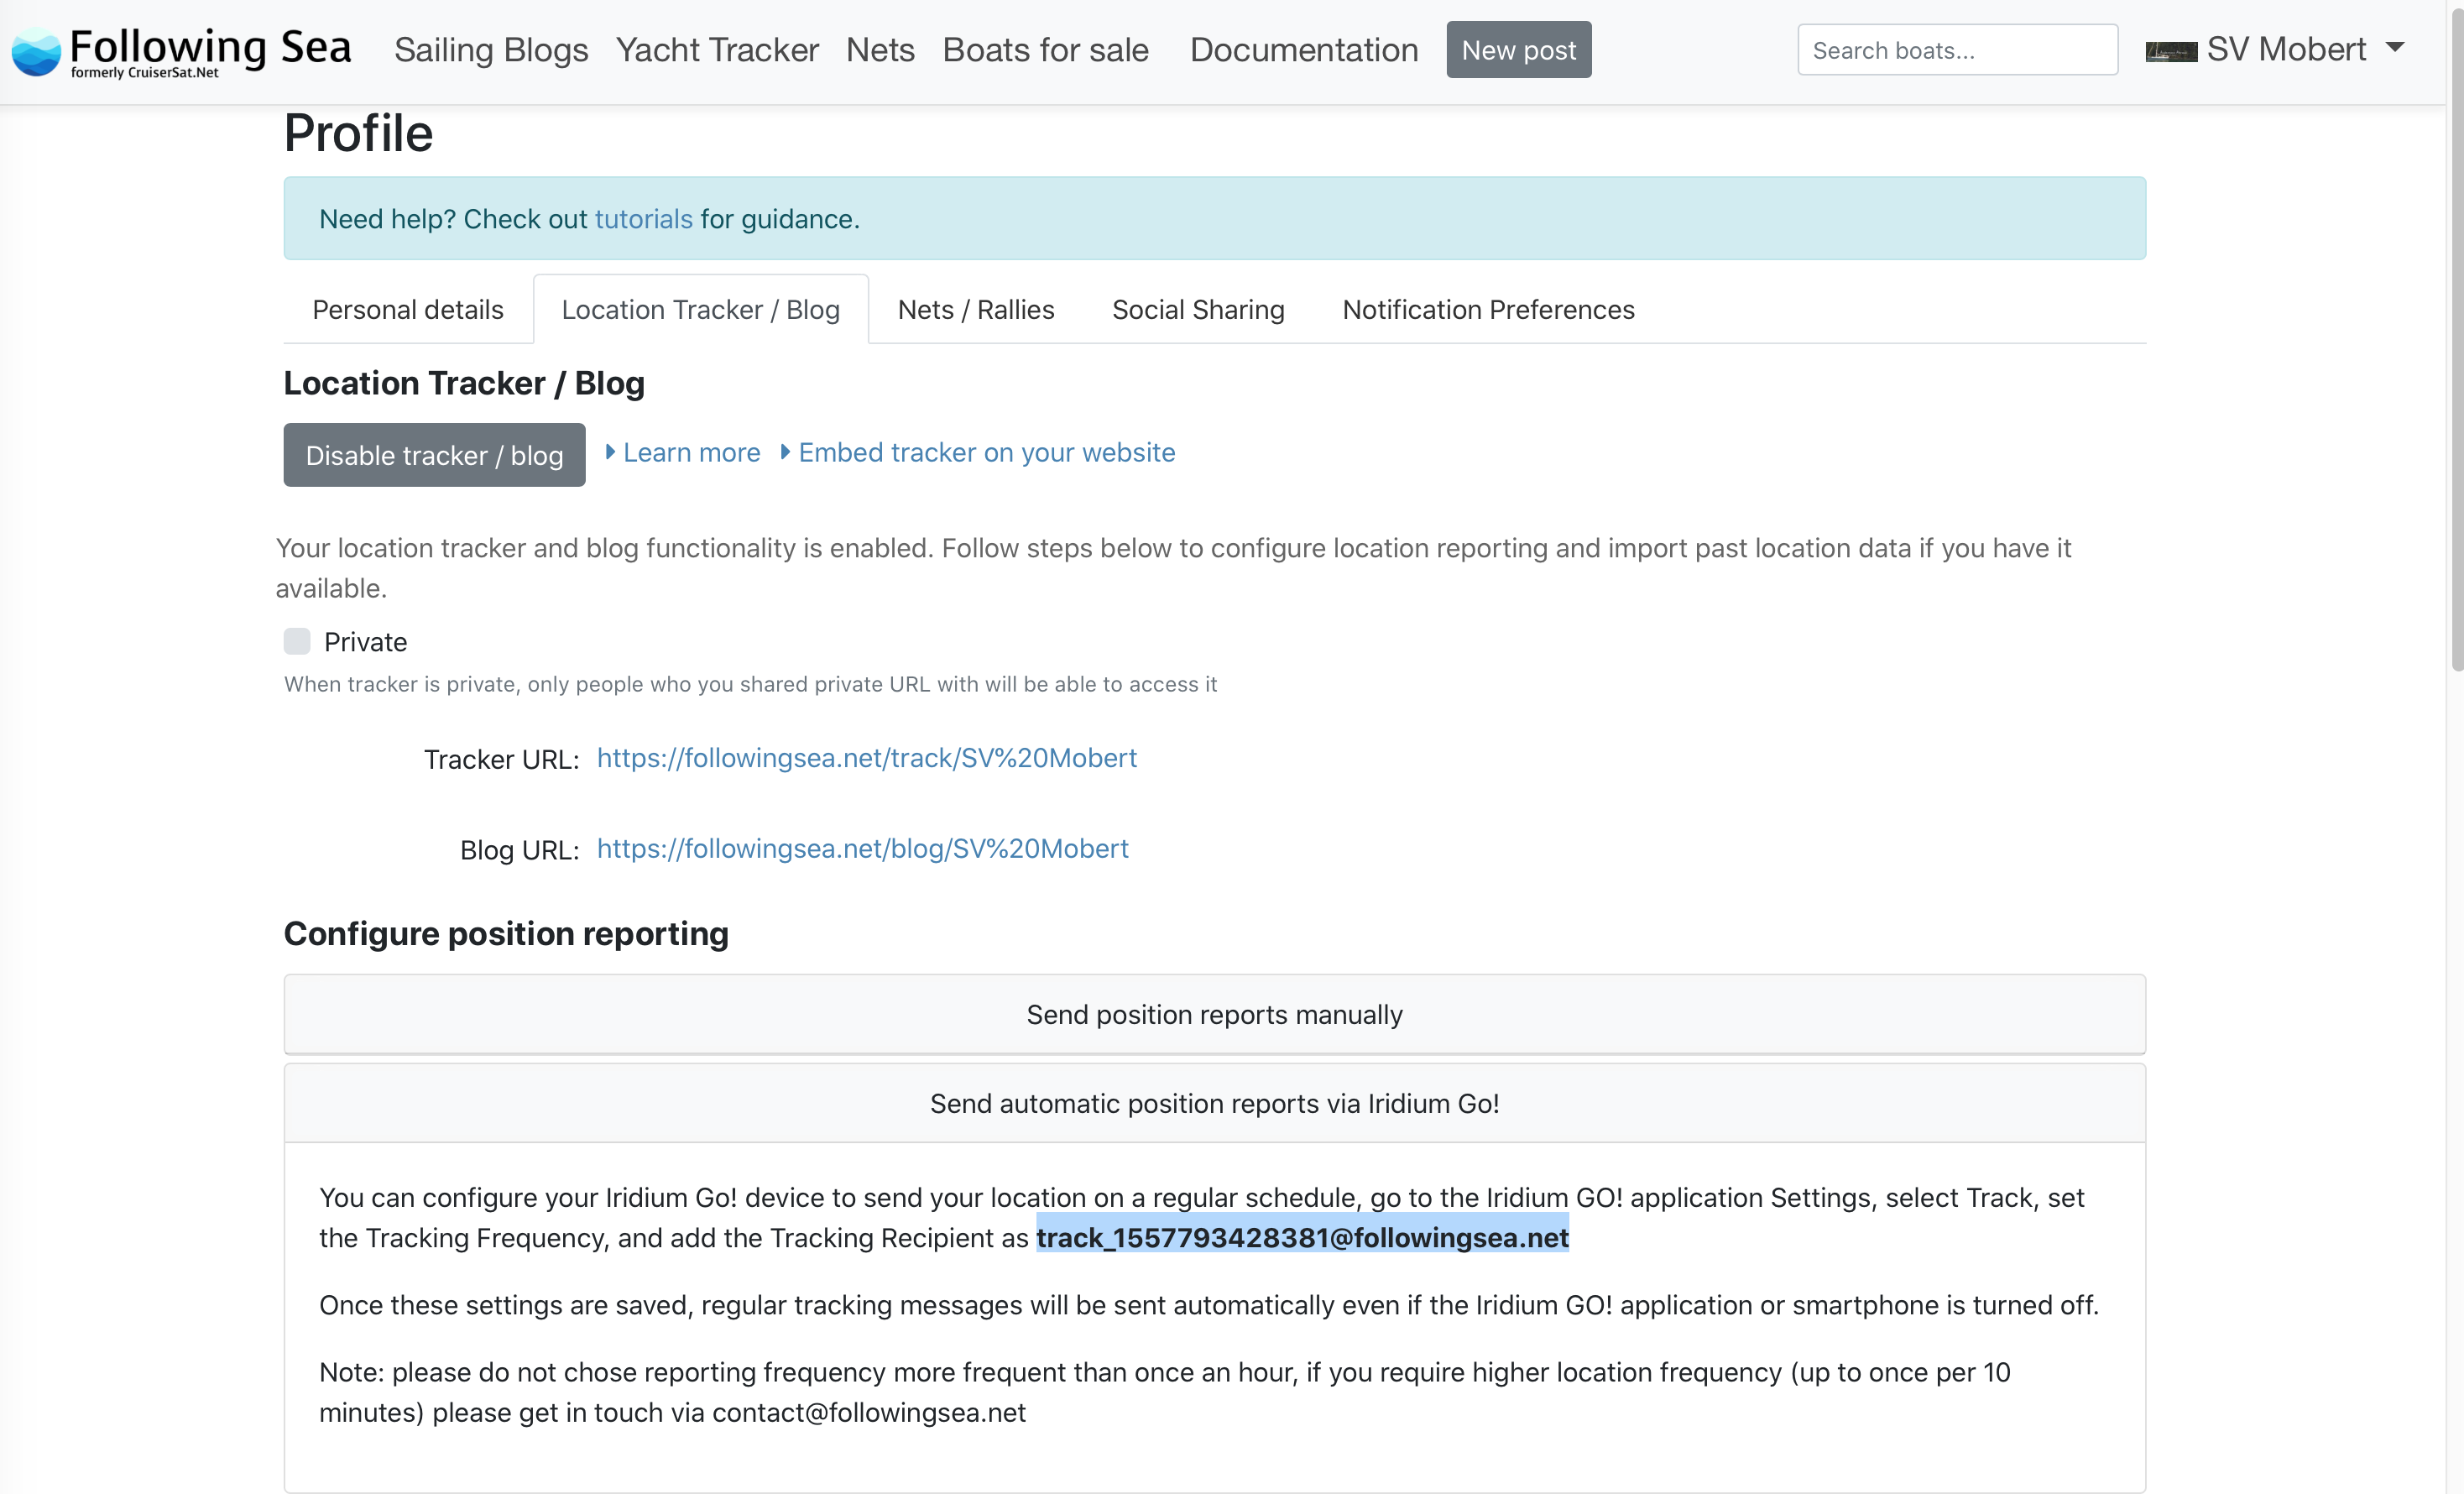The image size is (2464, 1494).
Task: Toggle the Private tracker checkbox
Action: 297,641
